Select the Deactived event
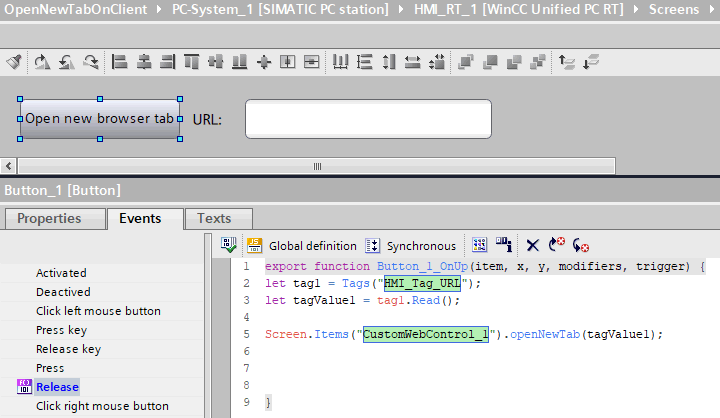The height and width of the screenshot is (418, 720). pos(63,292)
